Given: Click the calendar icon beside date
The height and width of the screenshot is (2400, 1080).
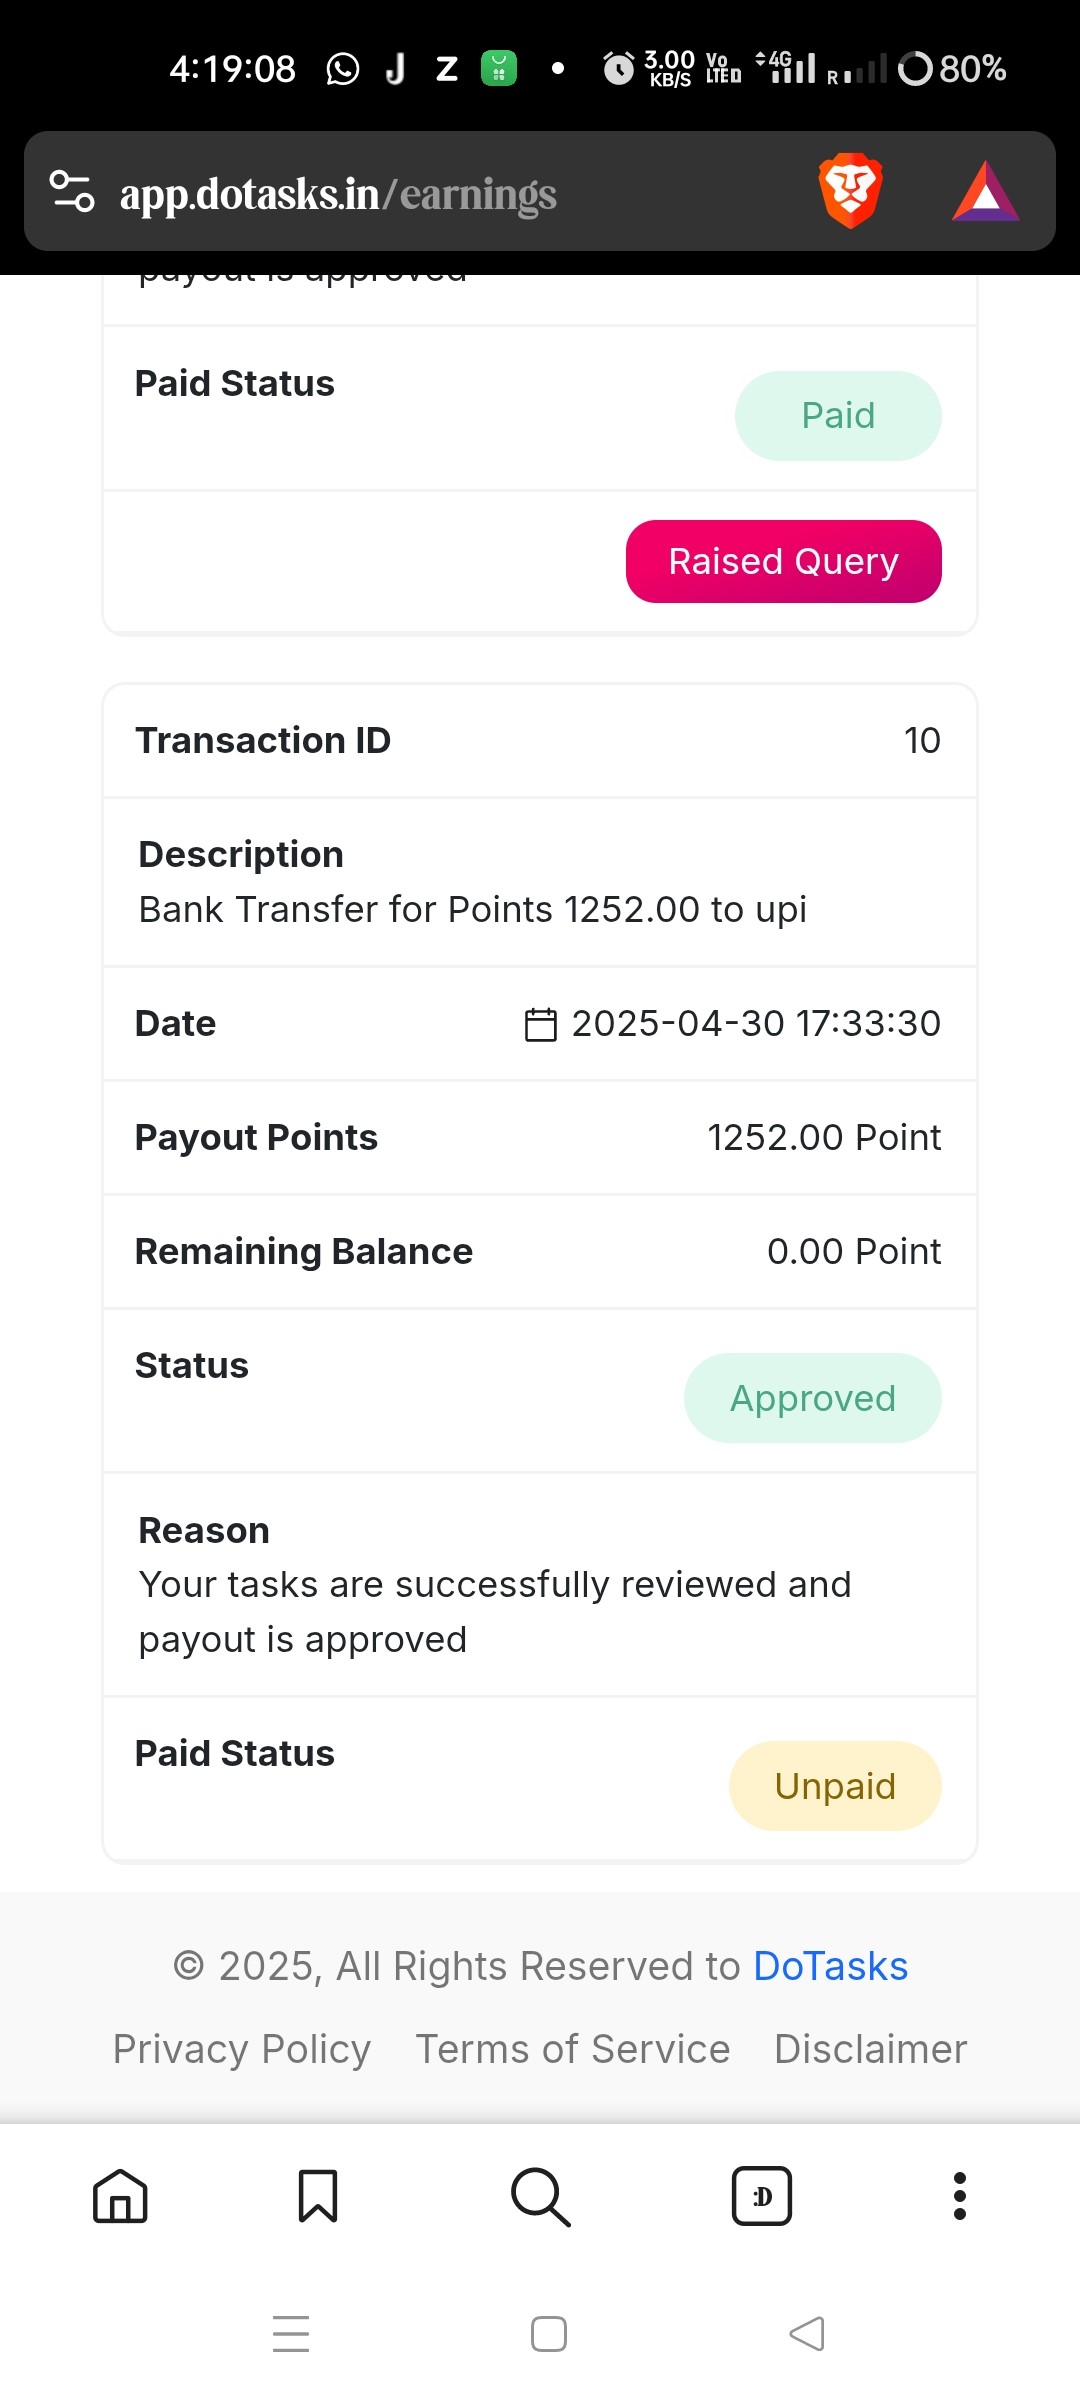Looking at the screenshot, I should click(541, 1024).
